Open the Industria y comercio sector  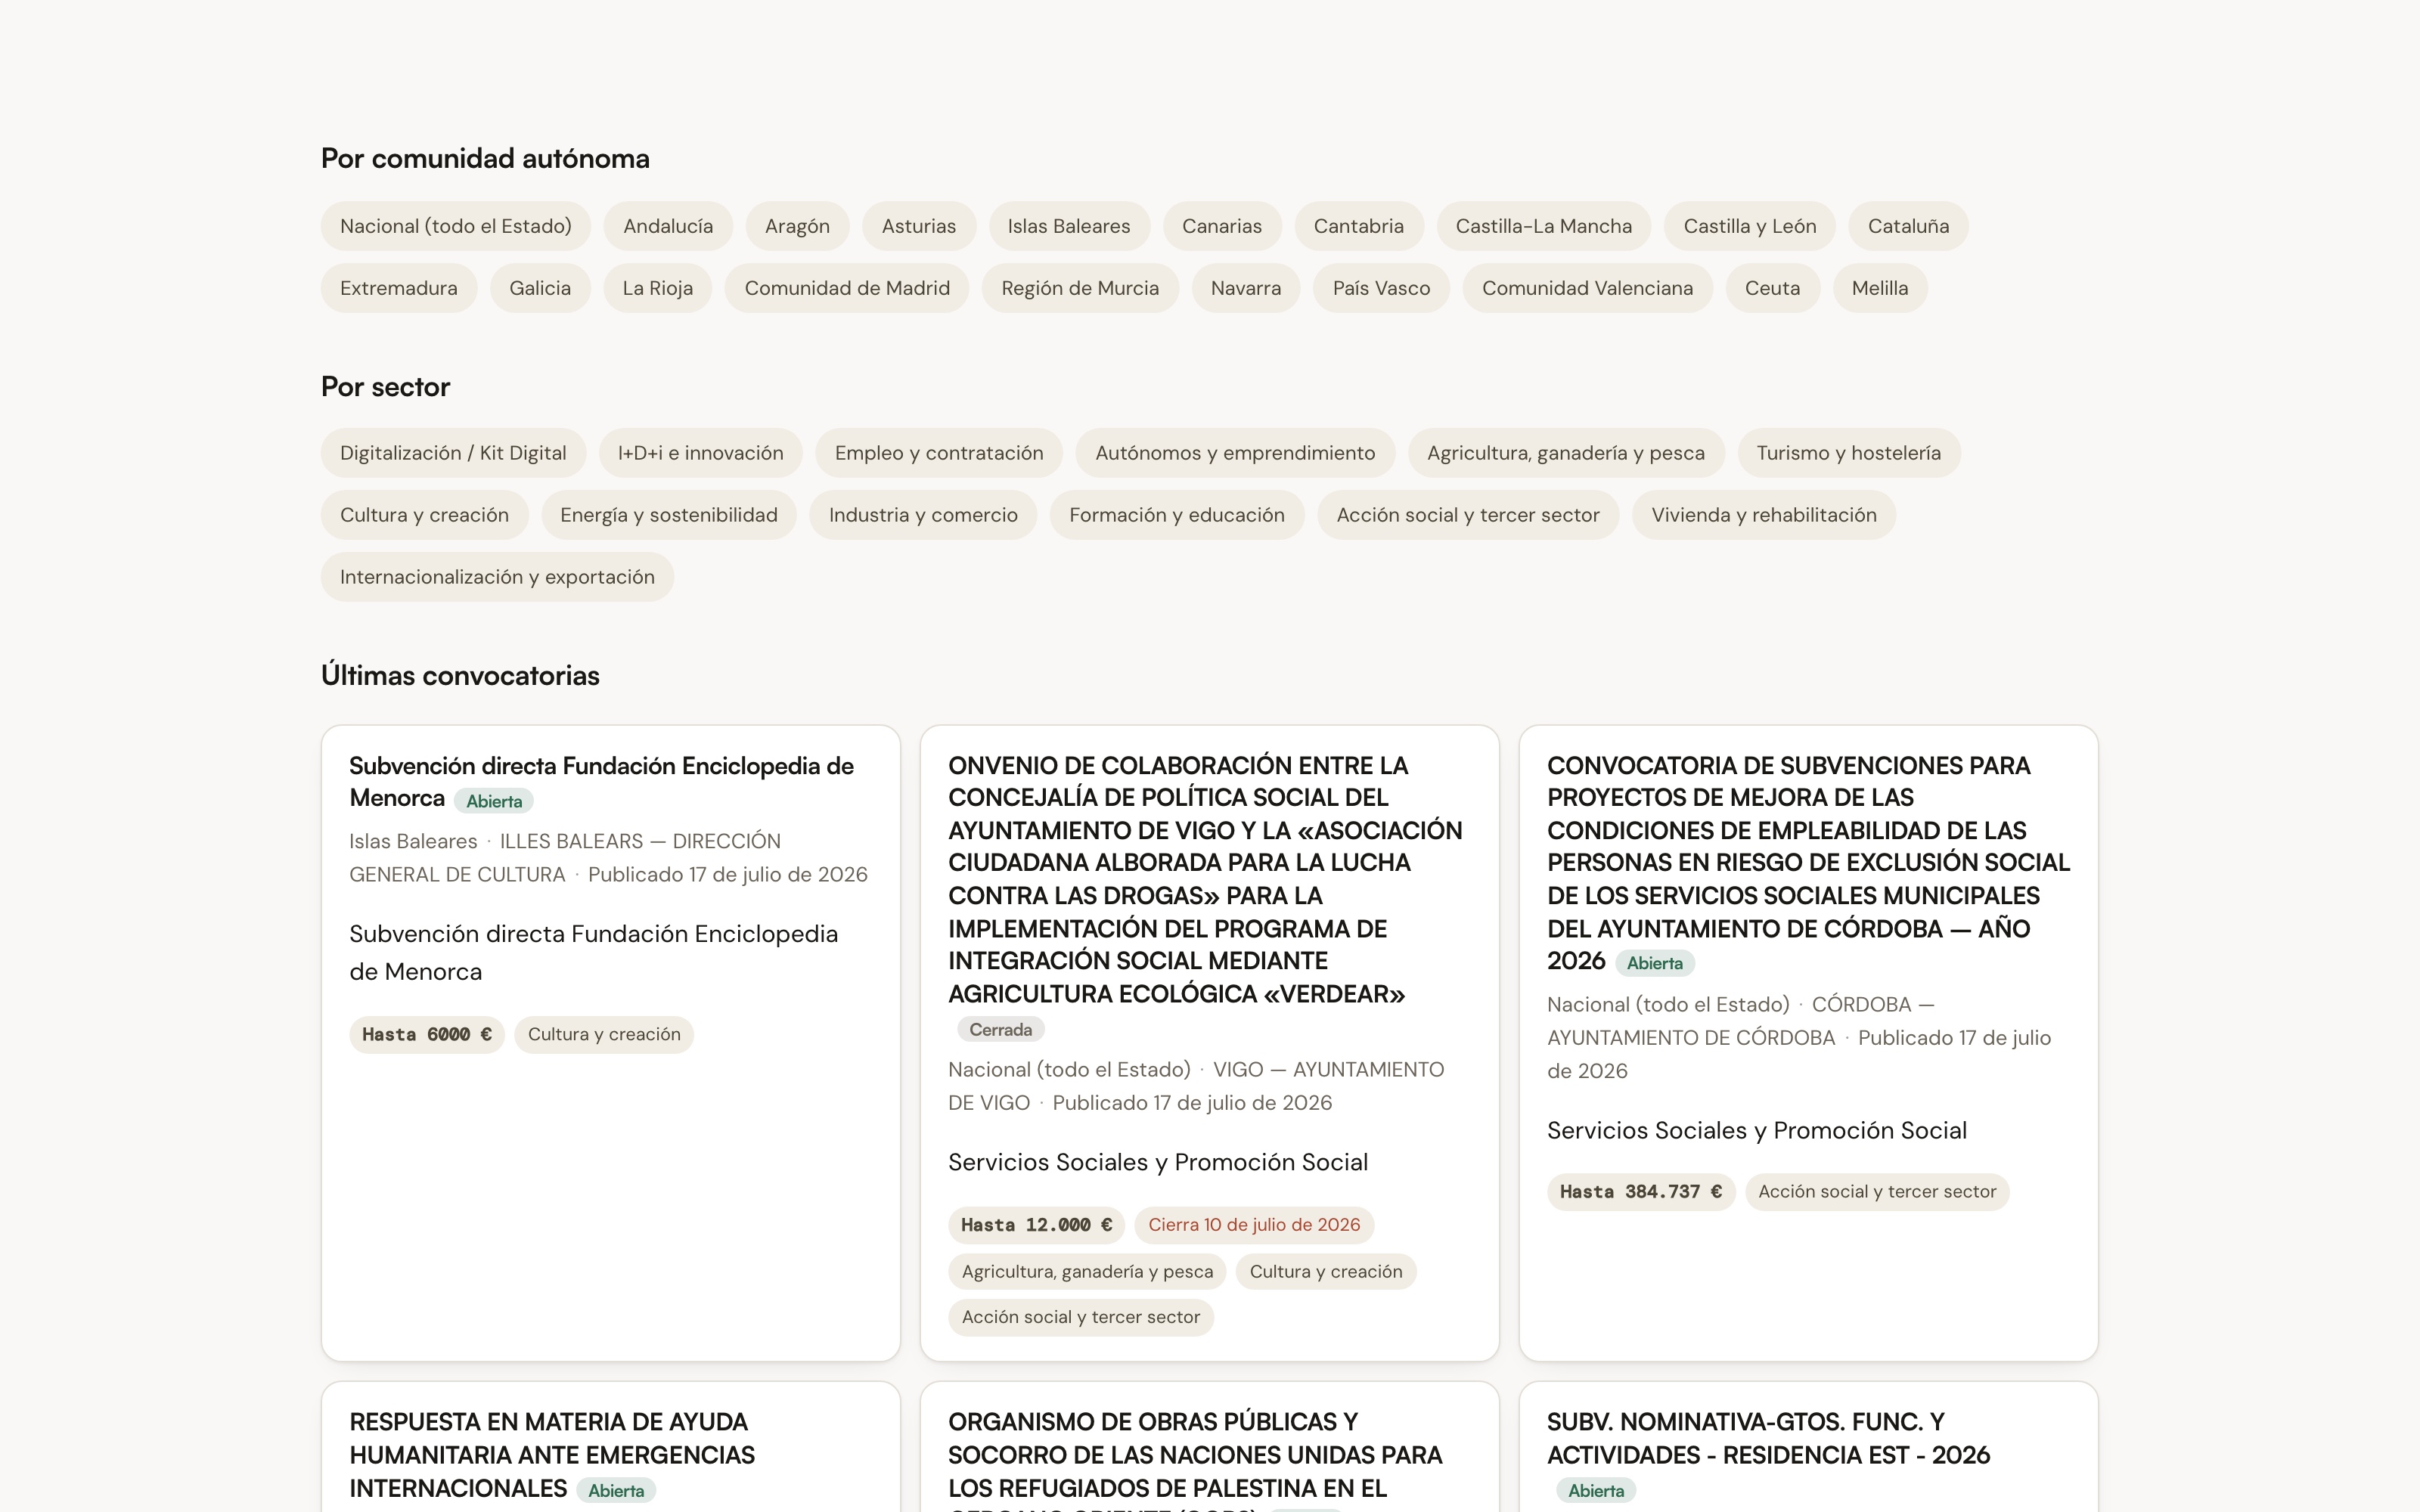[923, 515]
